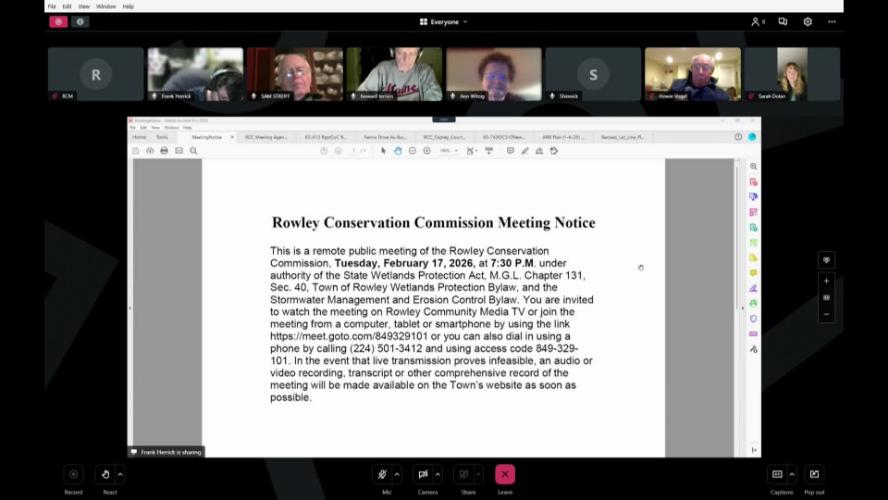The height and width of the screenshot is (500, 888).
Task: Expand the Camera options arrow
Action: click(439, 474)
